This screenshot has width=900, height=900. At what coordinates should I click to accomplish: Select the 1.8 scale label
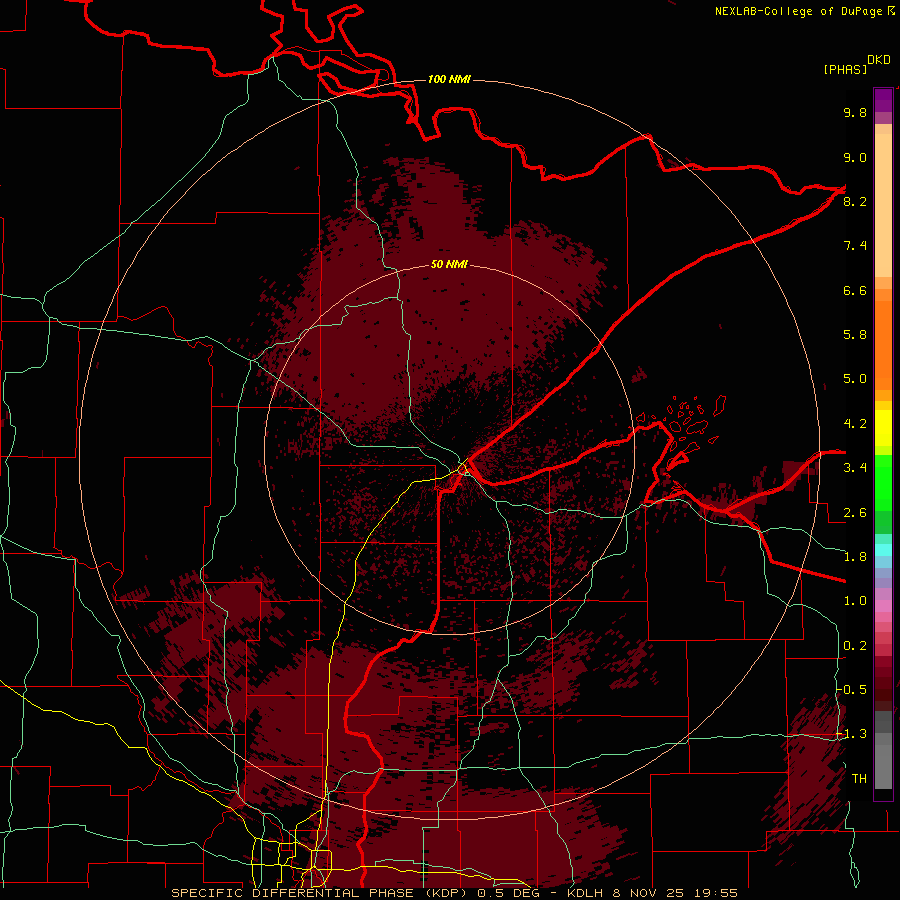coord(855,557)
